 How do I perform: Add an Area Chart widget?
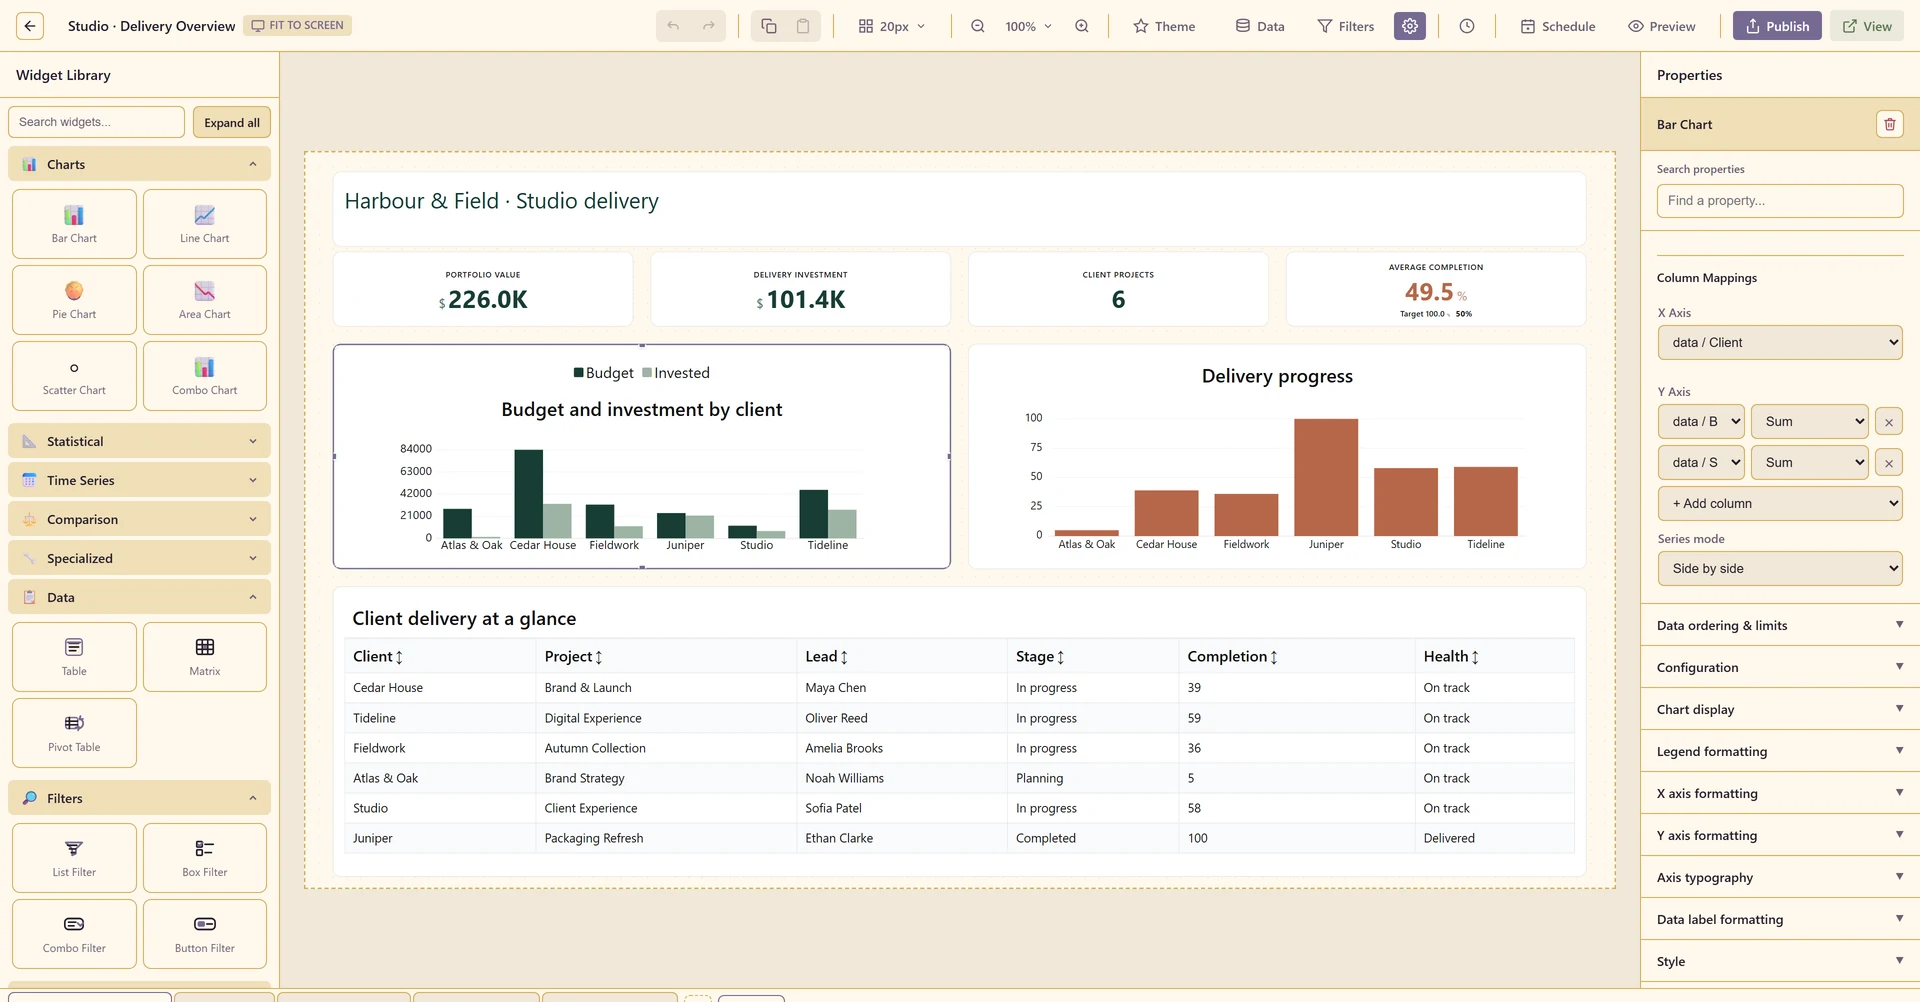point(205,300)
